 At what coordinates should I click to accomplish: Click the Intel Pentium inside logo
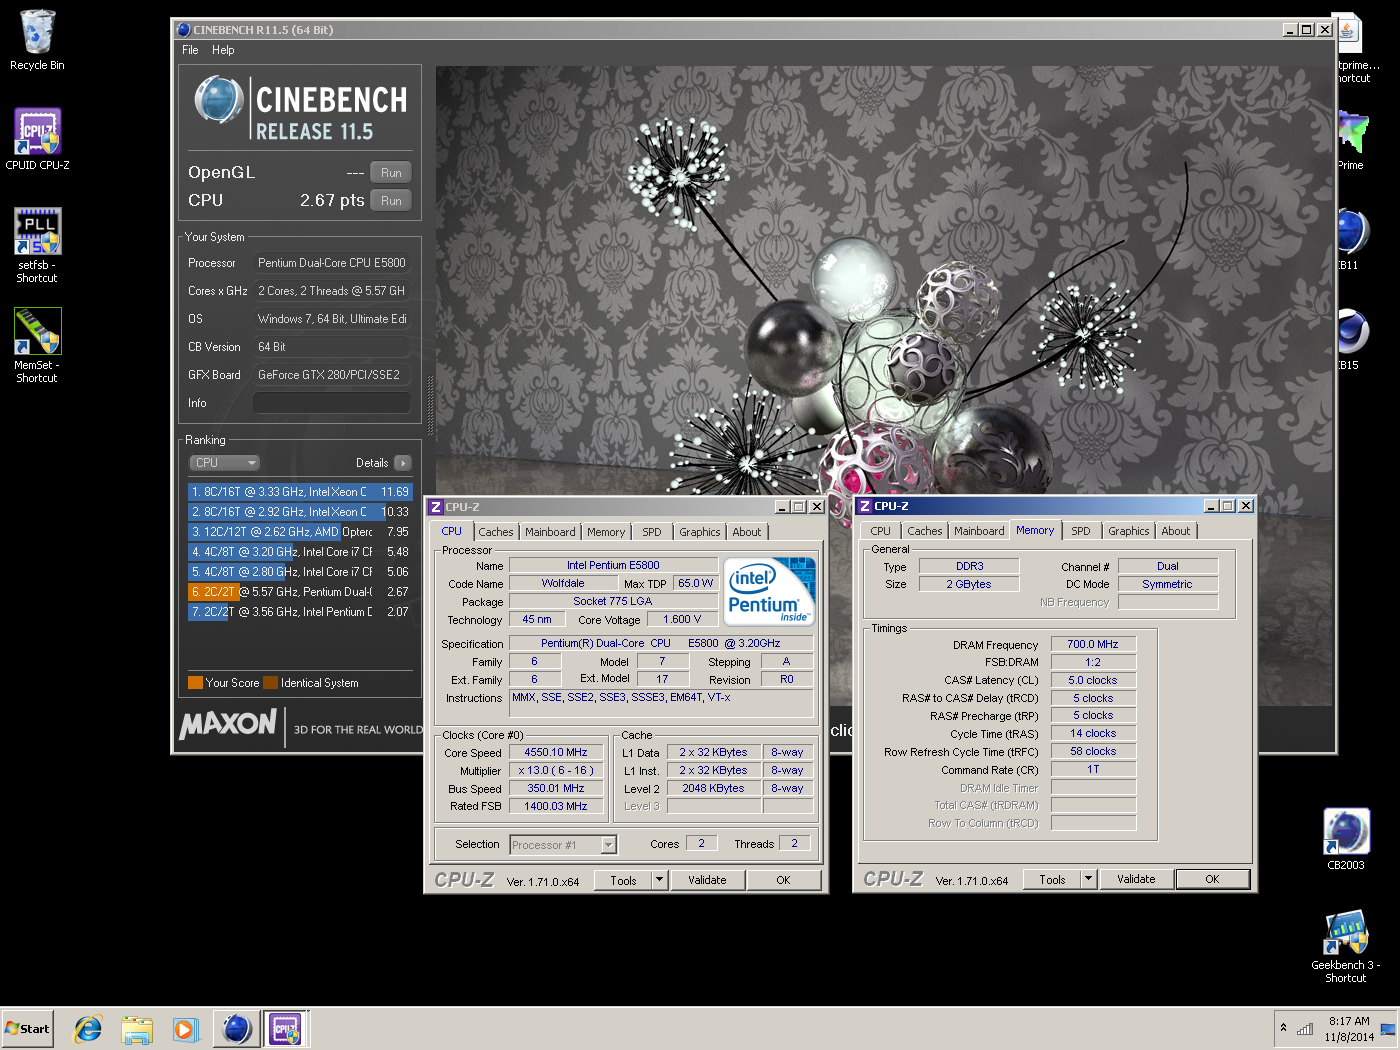click(770, 591)
